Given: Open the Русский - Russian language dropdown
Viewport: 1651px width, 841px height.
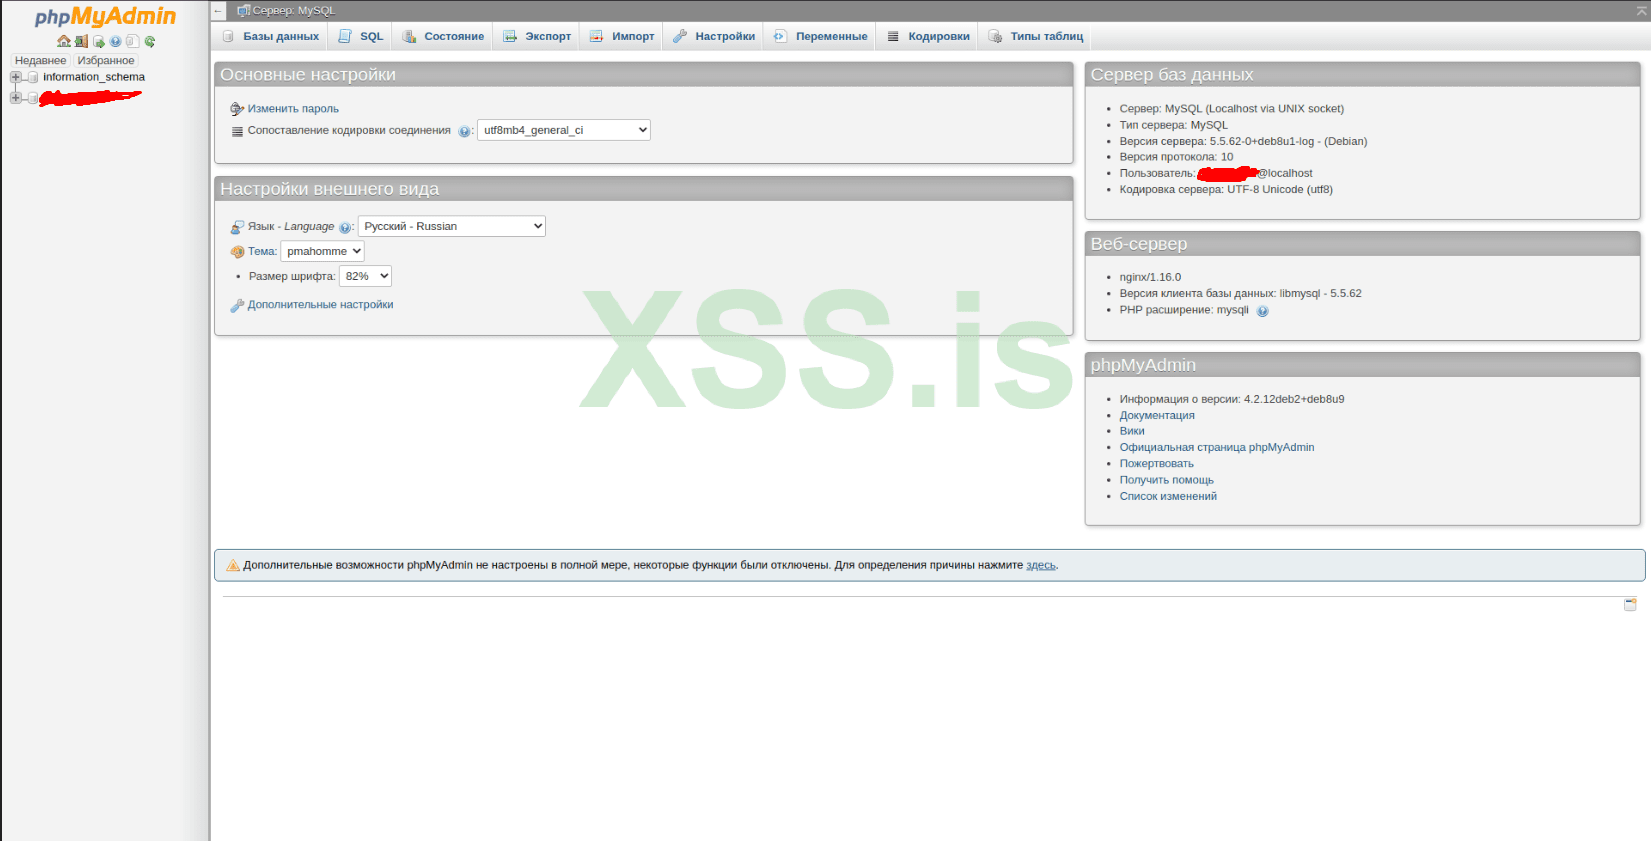Looking at the screenshot, I should pos(452,226).
